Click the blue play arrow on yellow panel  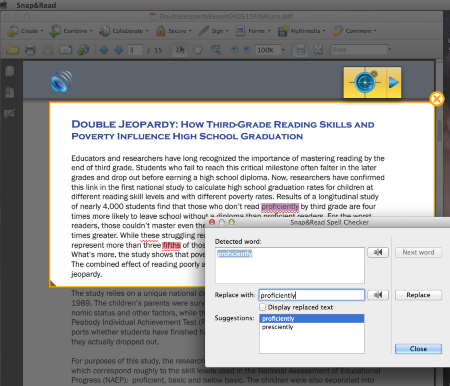pyautogui.click(x=394, y=82)
